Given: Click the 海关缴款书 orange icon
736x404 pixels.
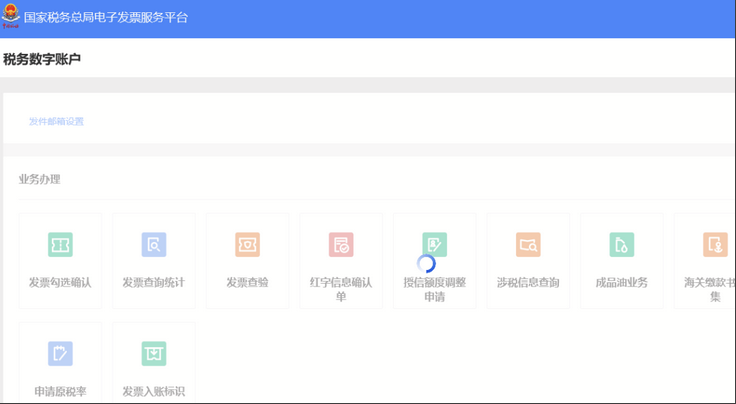Looking at the screenshot, I should pyautogui.click(x=714, y=245).
